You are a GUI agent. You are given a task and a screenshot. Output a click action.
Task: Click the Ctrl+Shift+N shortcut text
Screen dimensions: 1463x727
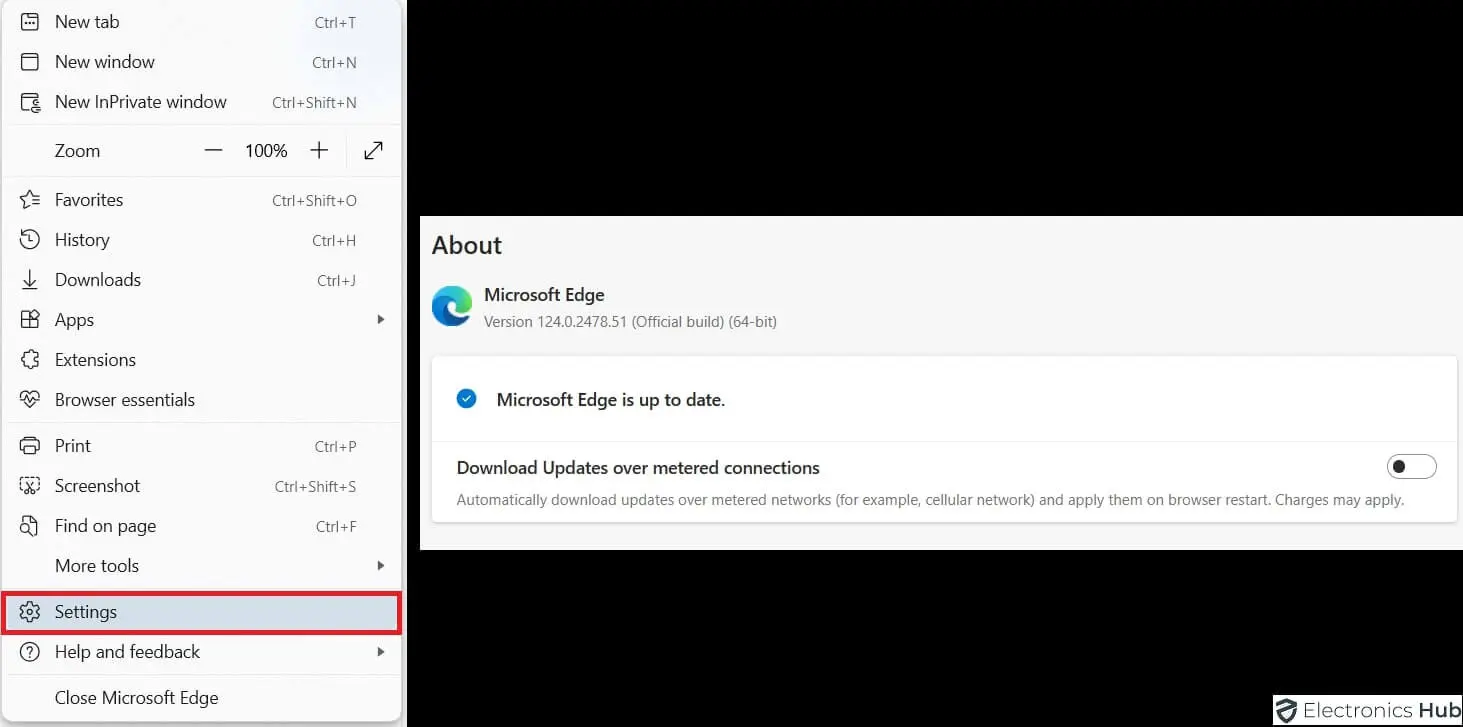[314, 102]
